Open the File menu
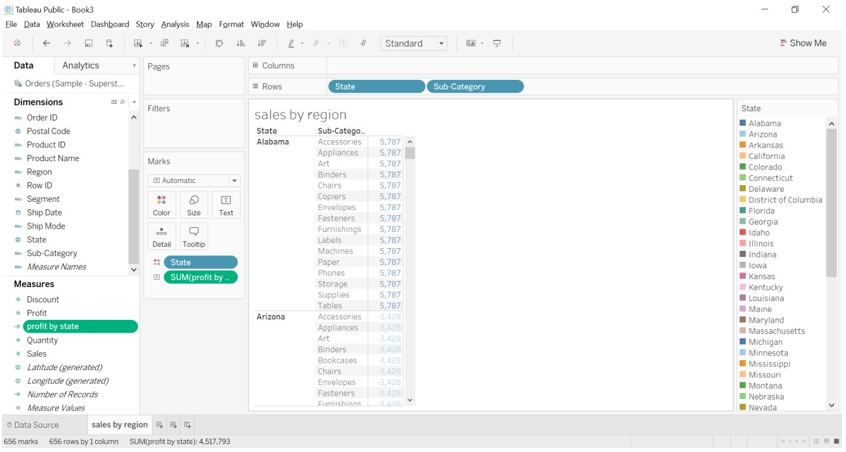Image resolution: width=846 pixels, height=452 pixels. (x=11, y=24)
